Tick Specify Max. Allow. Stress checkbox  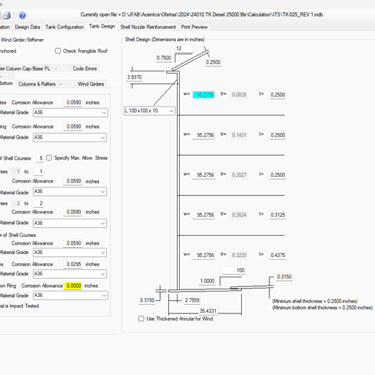49,158
